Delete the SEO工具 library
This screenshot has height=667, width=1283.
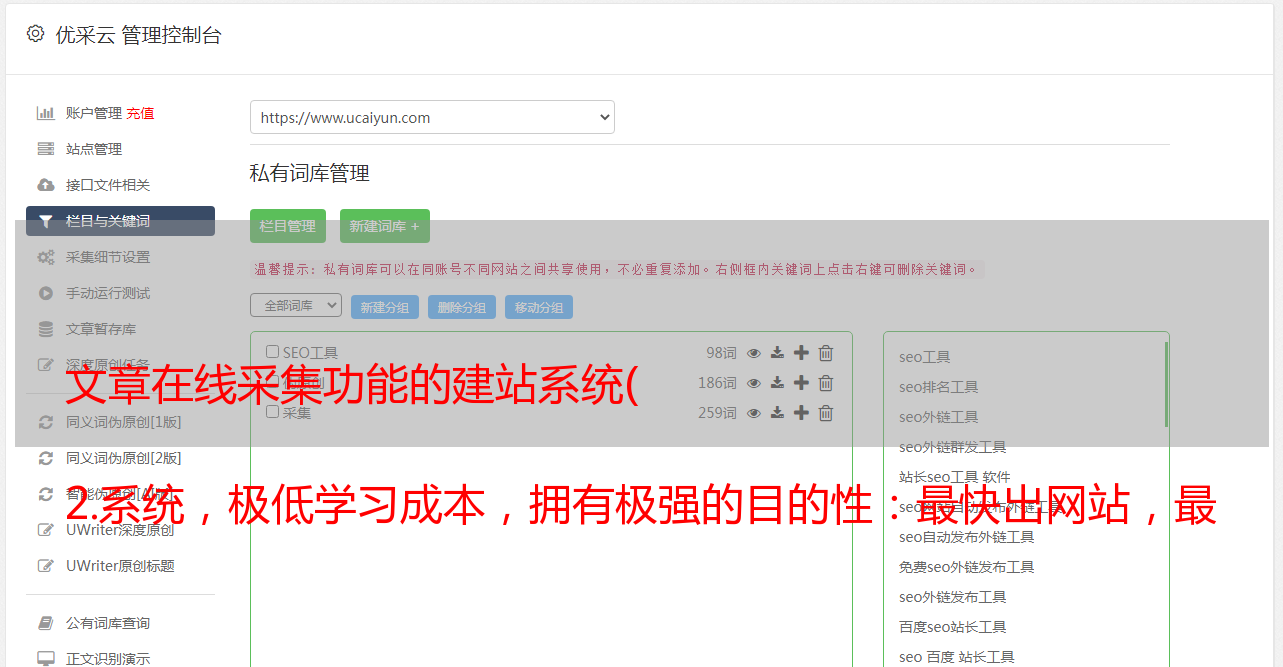(826, 353)
